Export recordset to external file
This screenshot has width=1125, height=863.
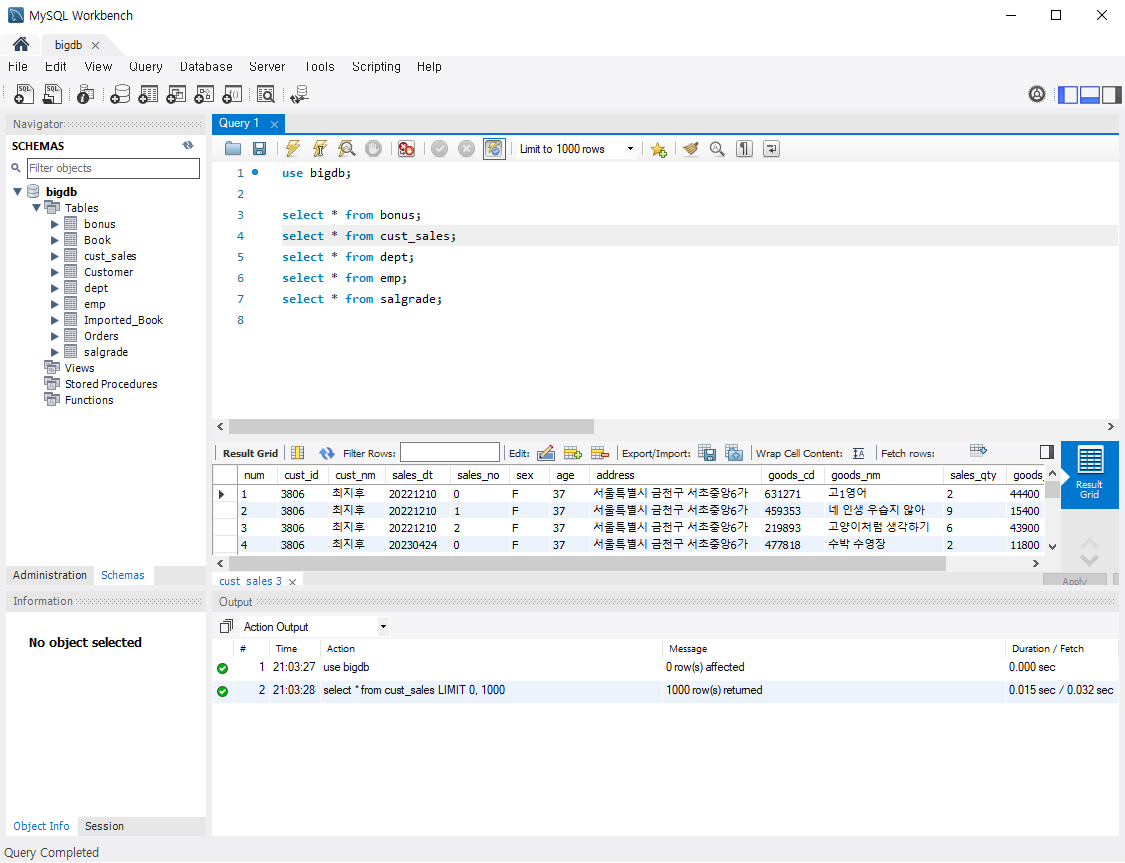[x=707, y=453]
